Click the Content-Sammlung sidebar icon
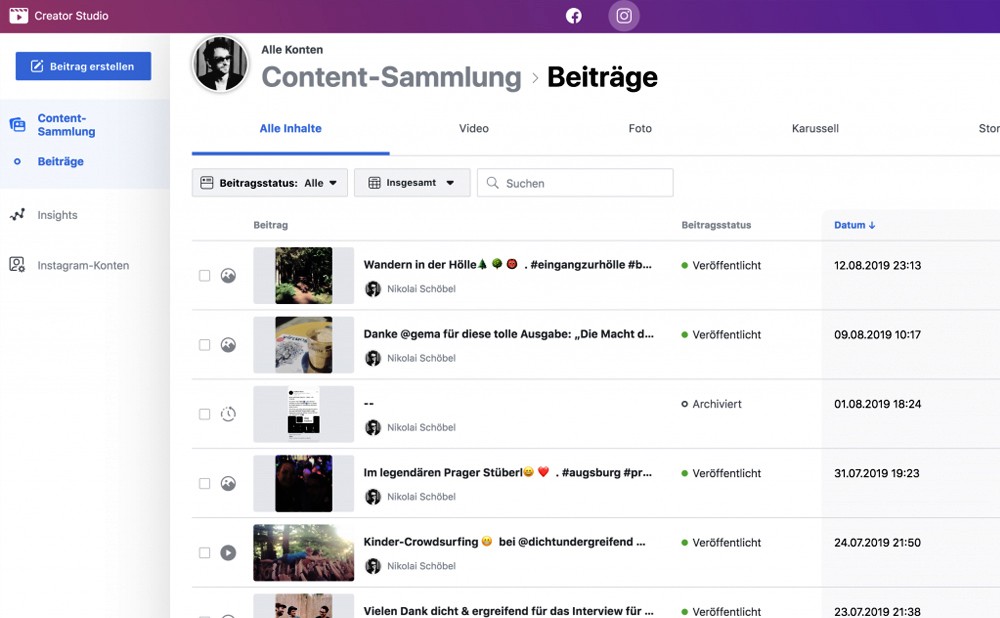 [17, 125]
